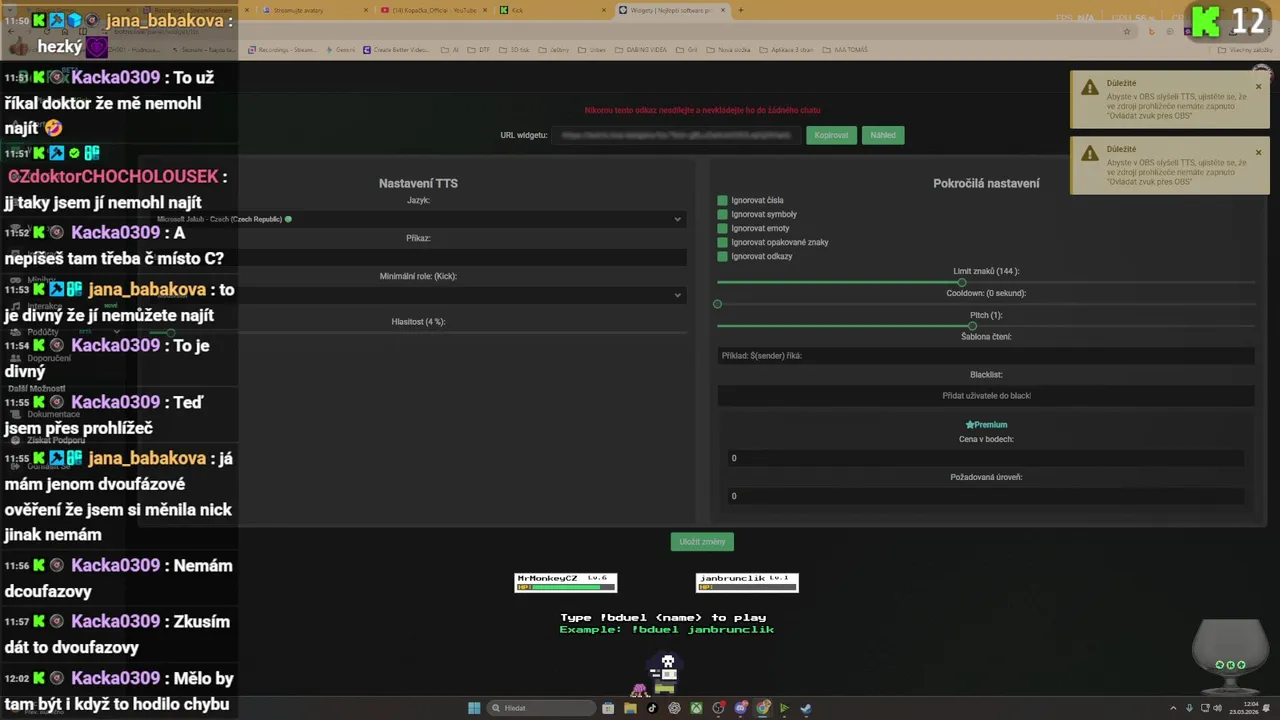Uncheck the Ignorovat odkazy checkbox

pyautogui.click(x=722, y=256)
